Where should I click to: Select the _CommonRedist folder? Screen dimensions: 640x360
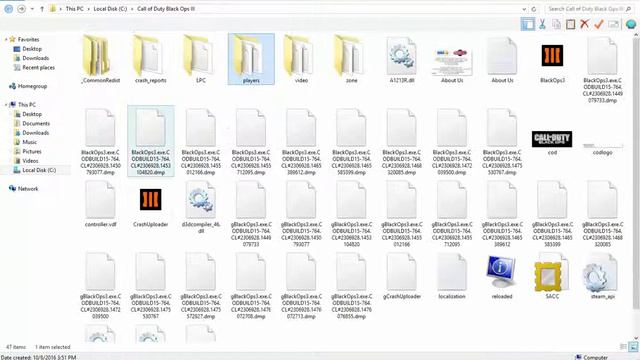(100, 60)
